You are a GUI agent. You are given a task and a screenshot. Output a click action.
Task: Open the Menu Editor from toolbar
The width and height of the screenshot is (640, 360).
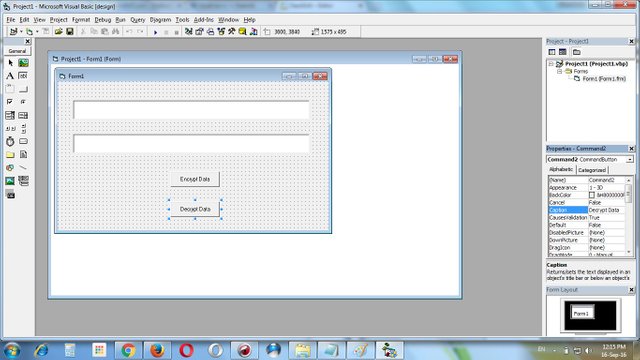tap(46, 31)
